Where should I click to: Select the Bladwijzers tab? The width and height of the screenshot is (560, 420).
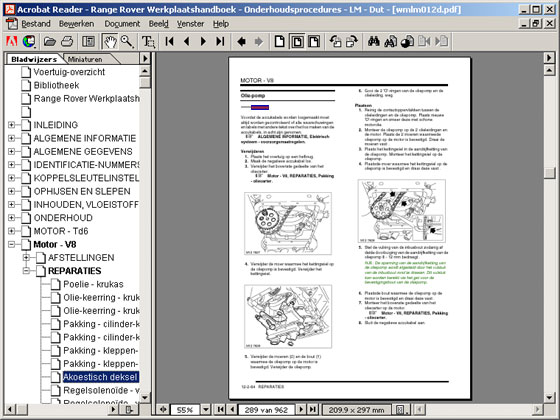click(34, 59)
